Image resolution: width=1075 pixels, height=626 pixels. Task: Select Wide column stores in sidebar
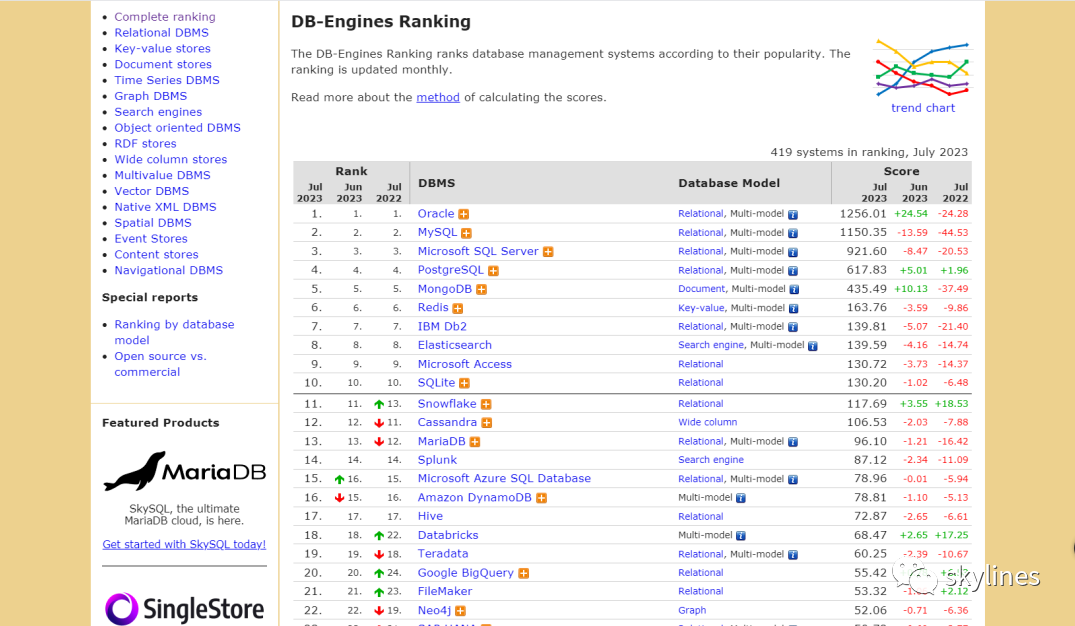coord(171,159)
